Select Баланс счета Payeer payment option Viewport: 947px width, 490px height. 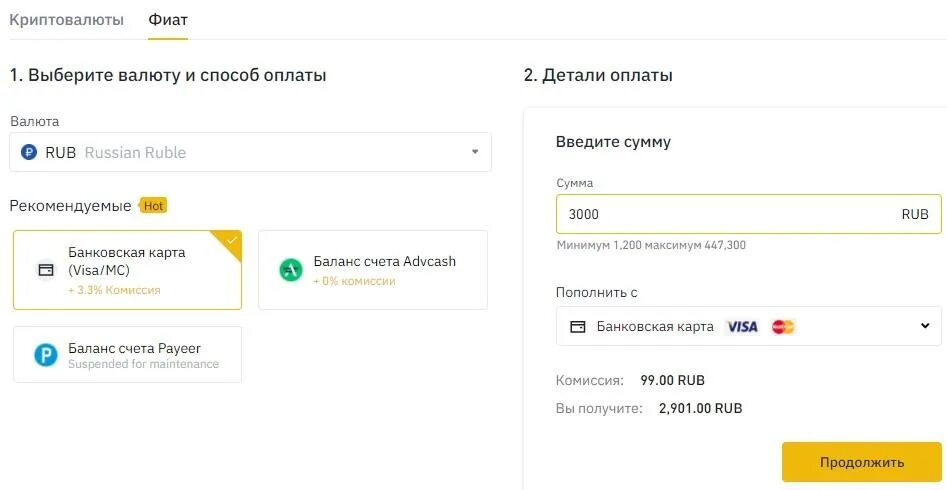[127, 355]
